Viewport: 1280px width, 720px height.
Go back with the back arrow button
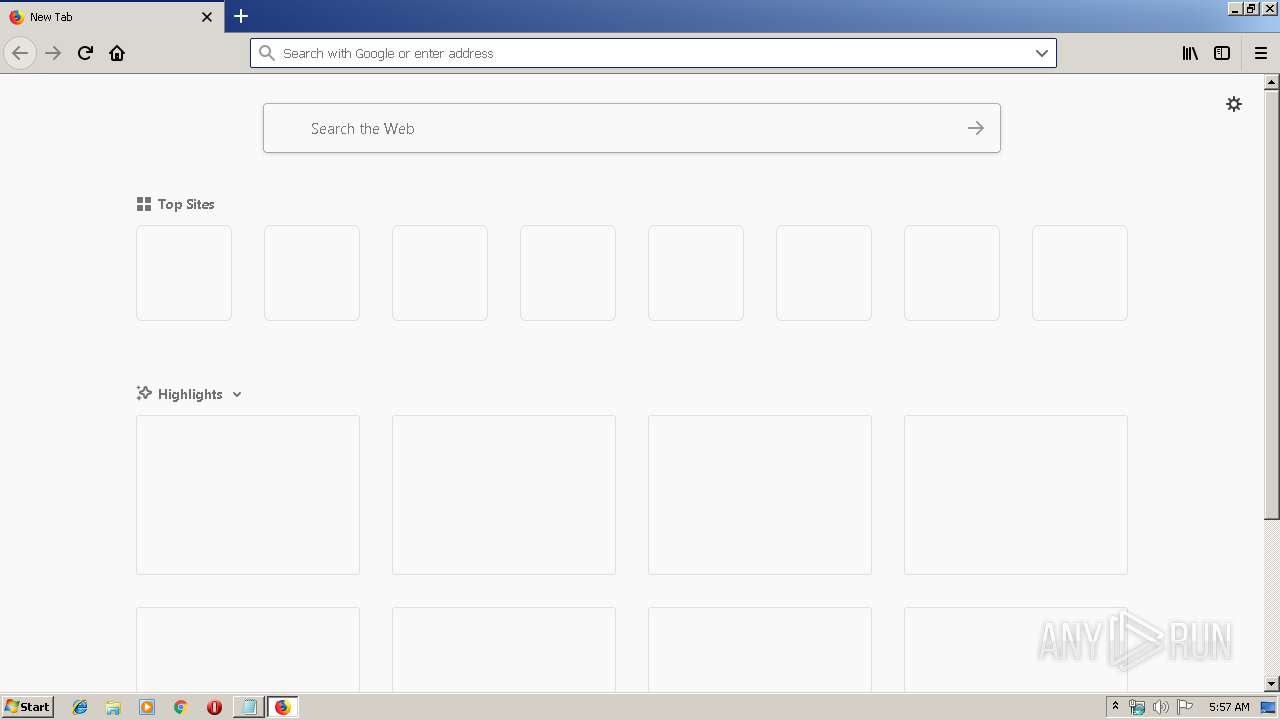tap(20, 53)
